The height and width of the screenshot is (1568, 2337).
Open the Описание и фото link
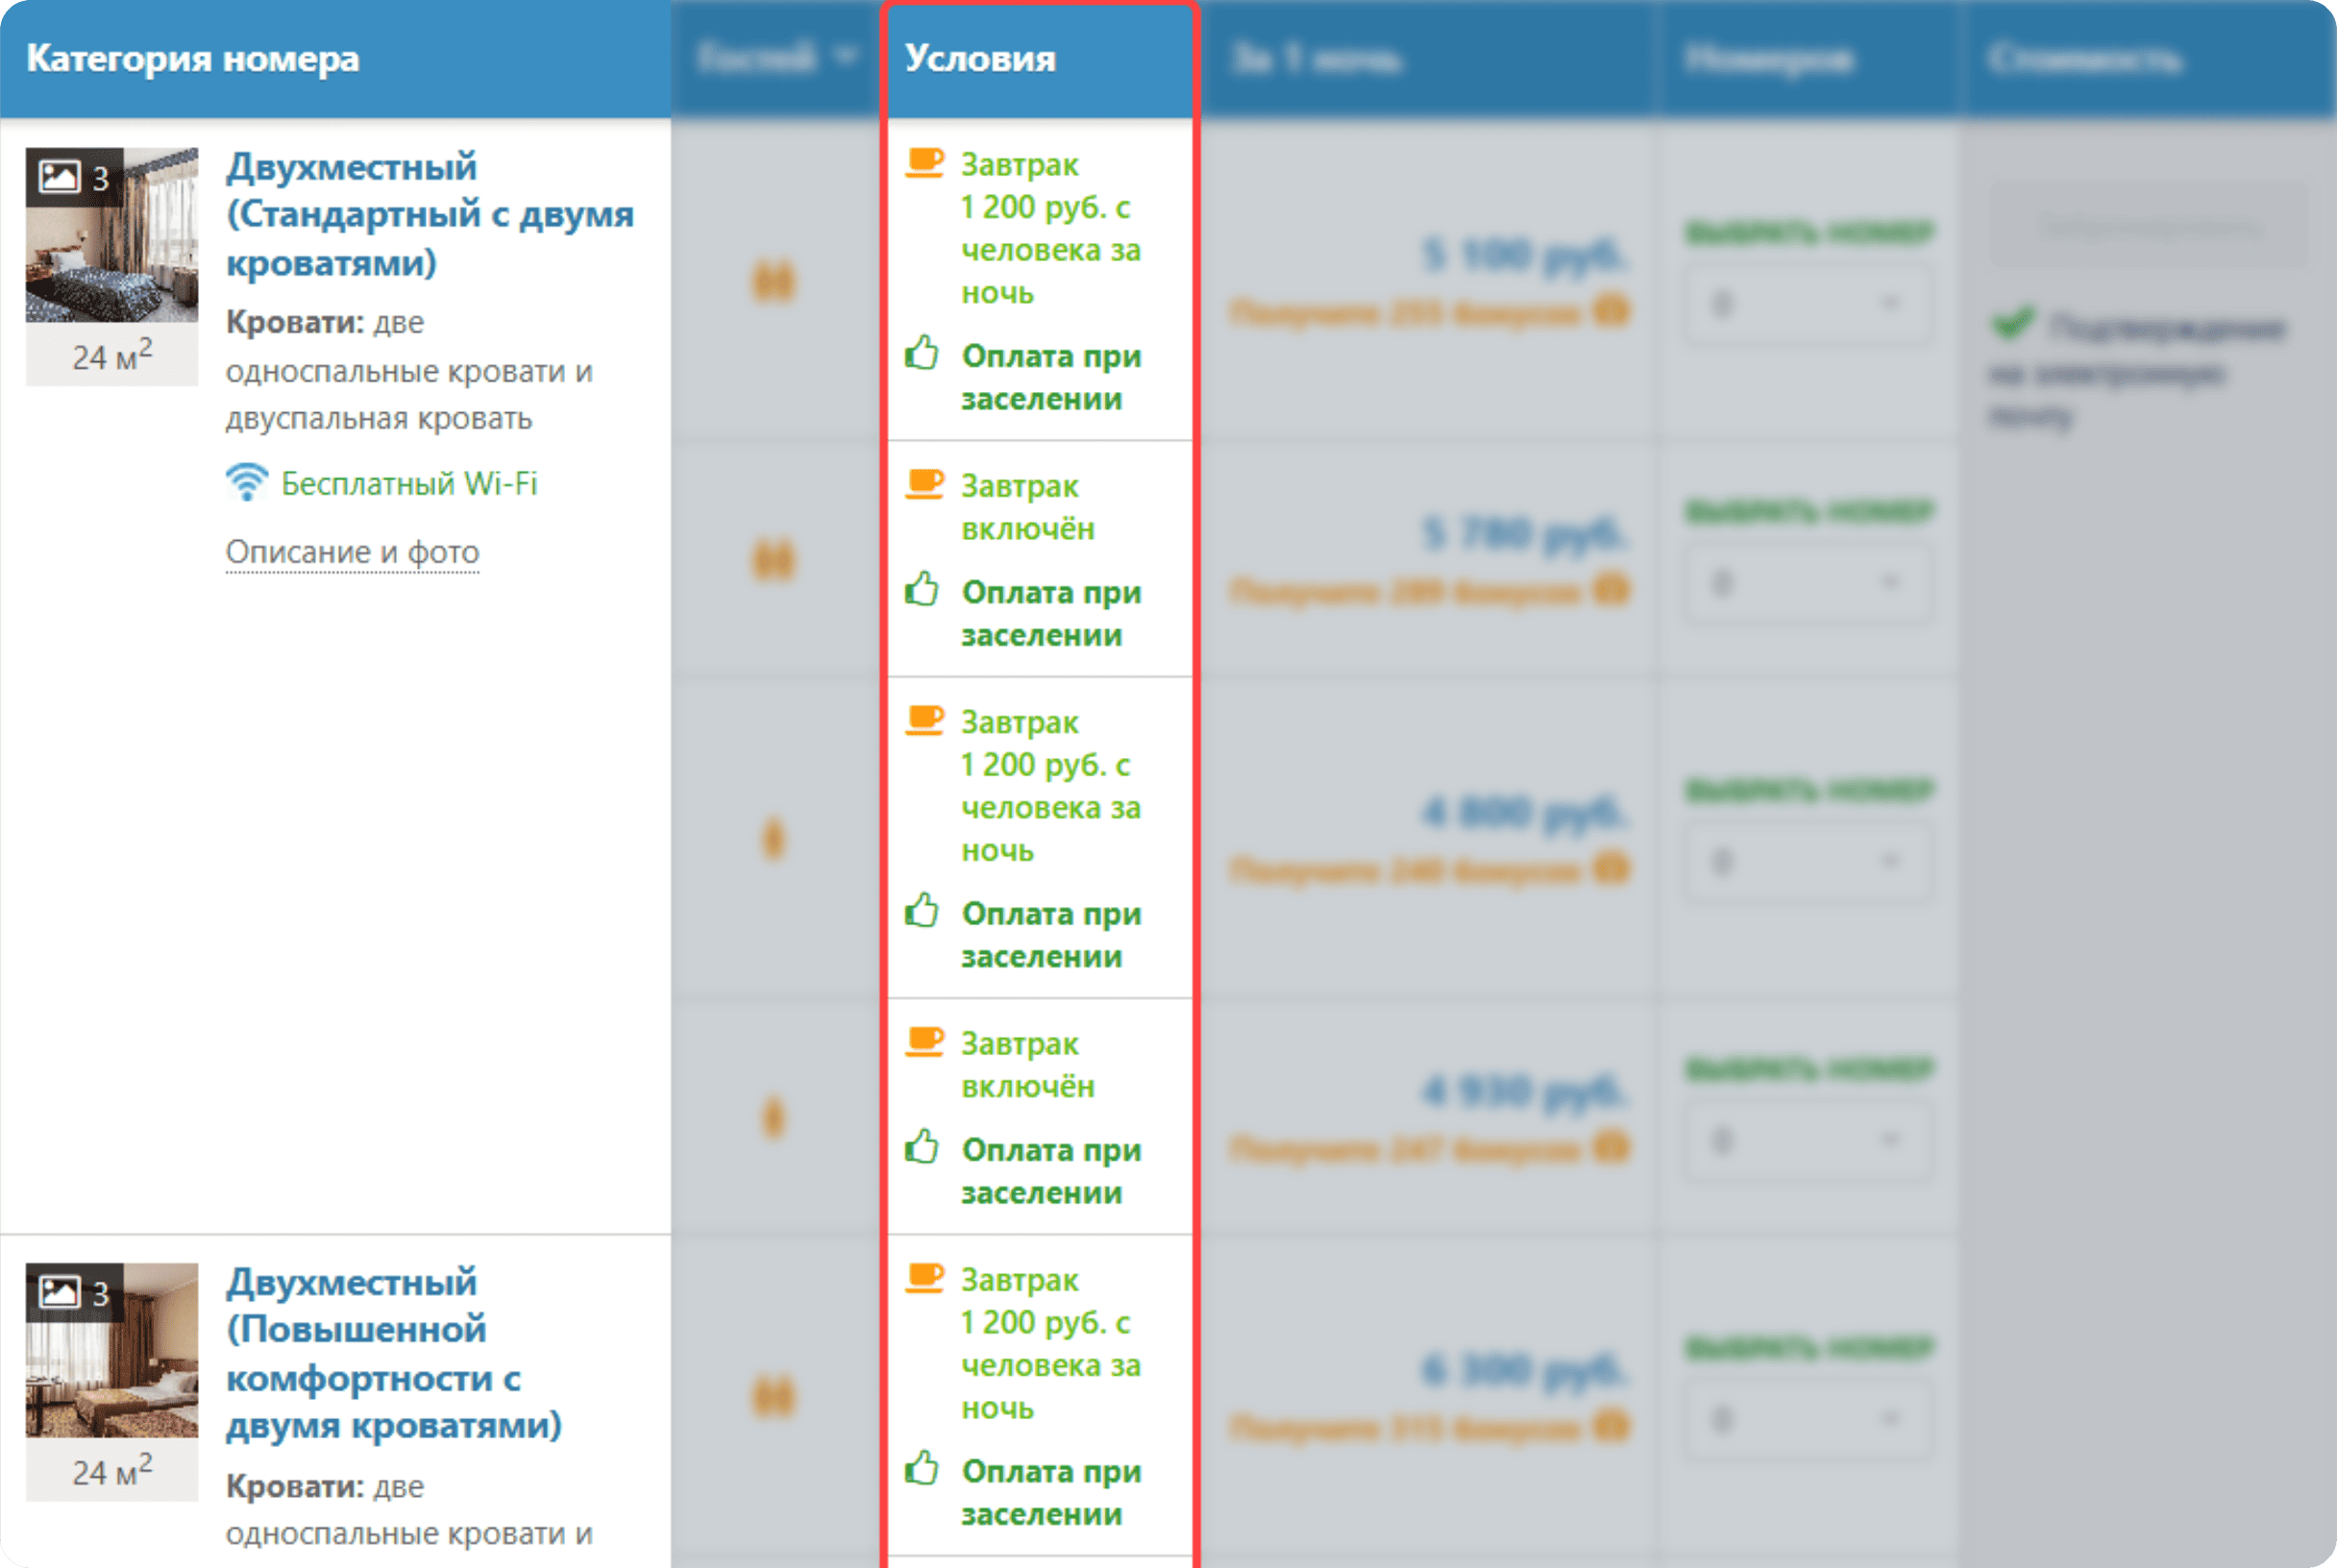[x=352, y=552]
